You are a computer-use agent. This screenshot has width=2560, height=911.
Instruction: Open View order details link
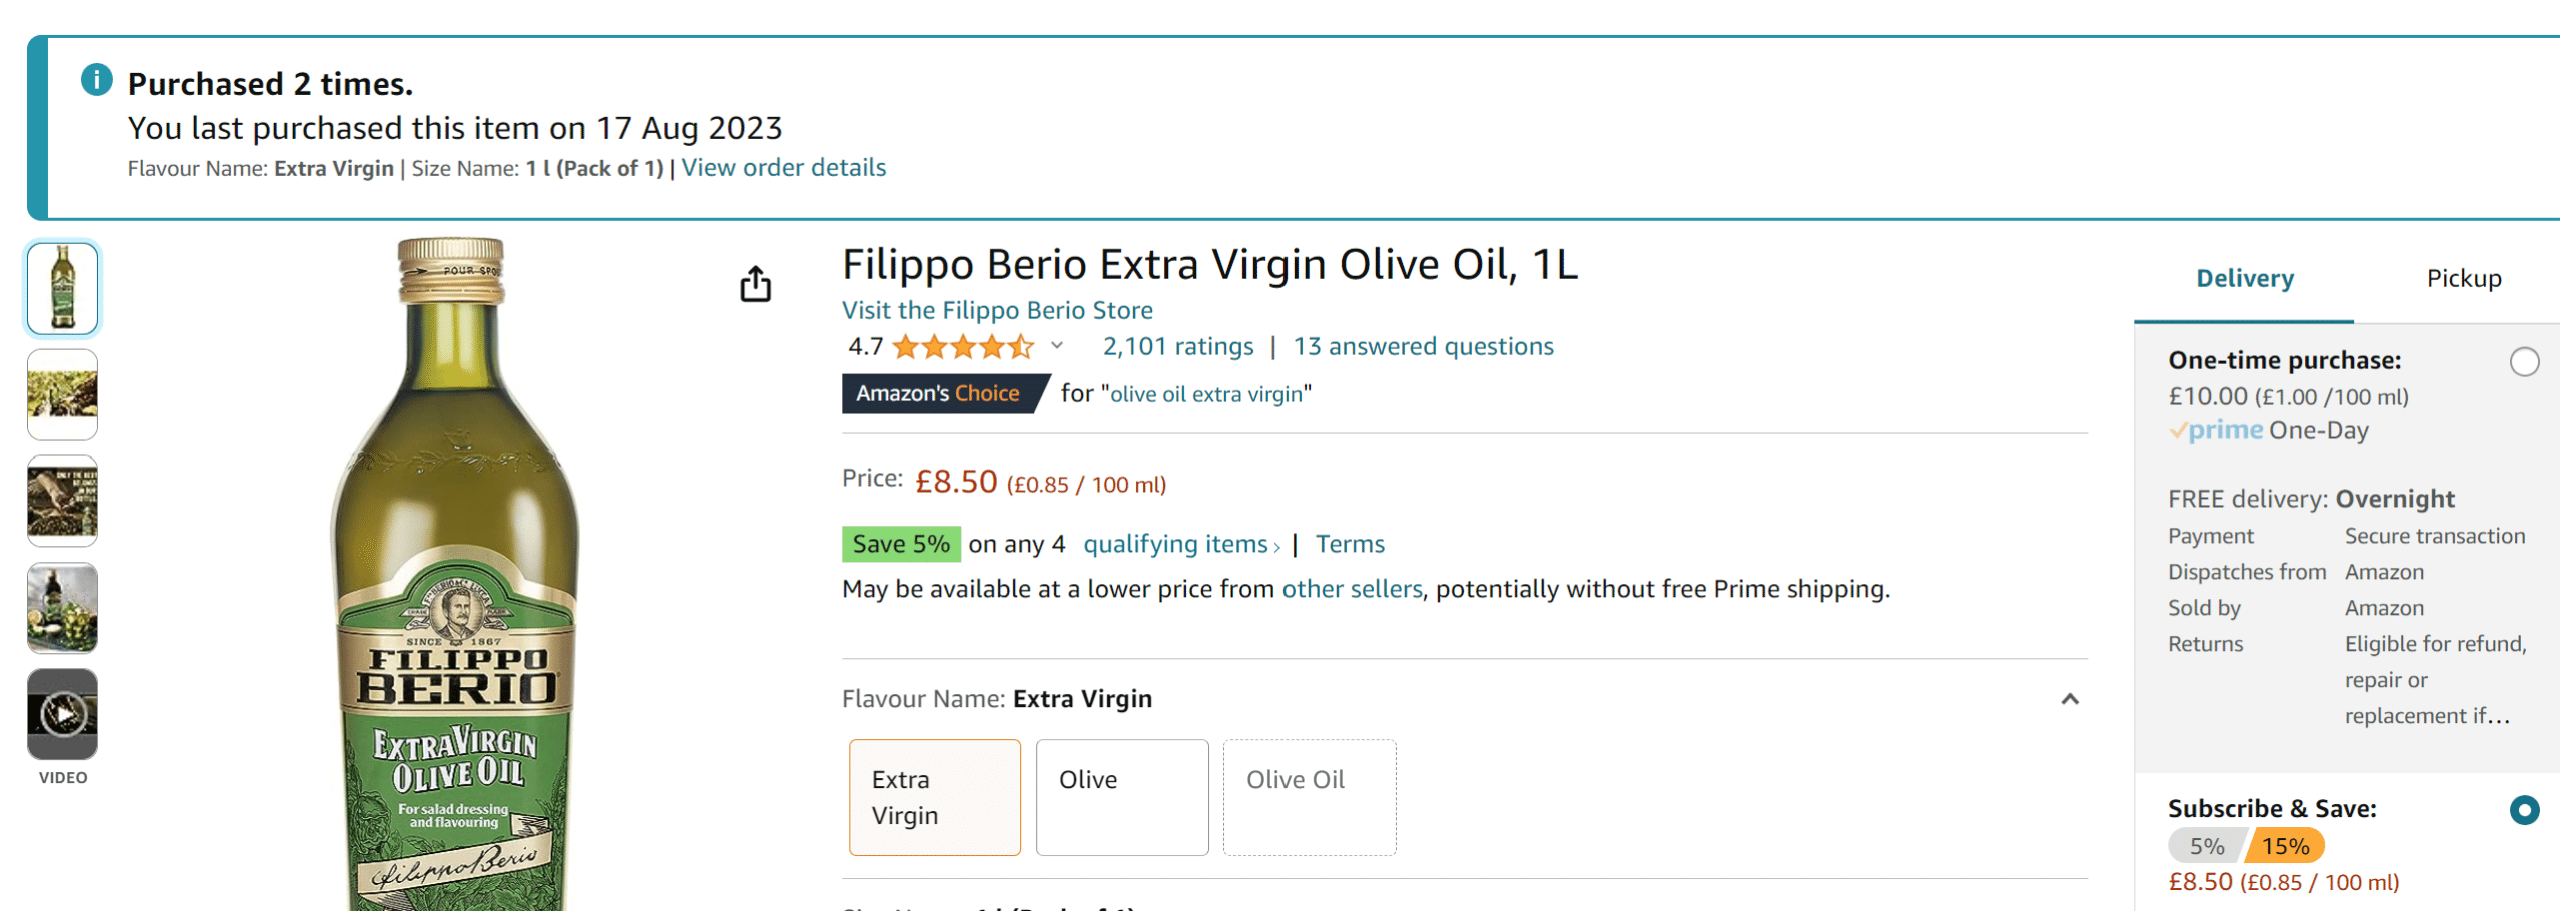(784, 168)
